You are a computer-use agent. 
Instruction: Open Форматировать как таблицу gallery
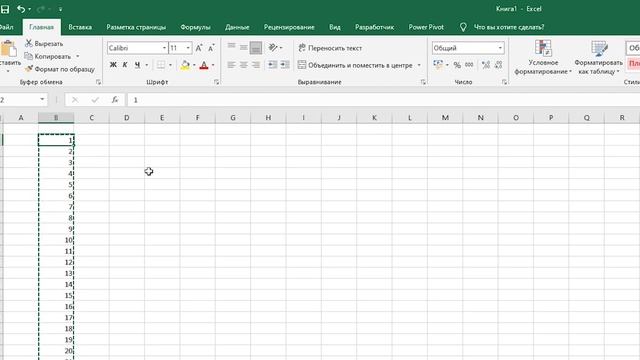(x=598, y=57)
